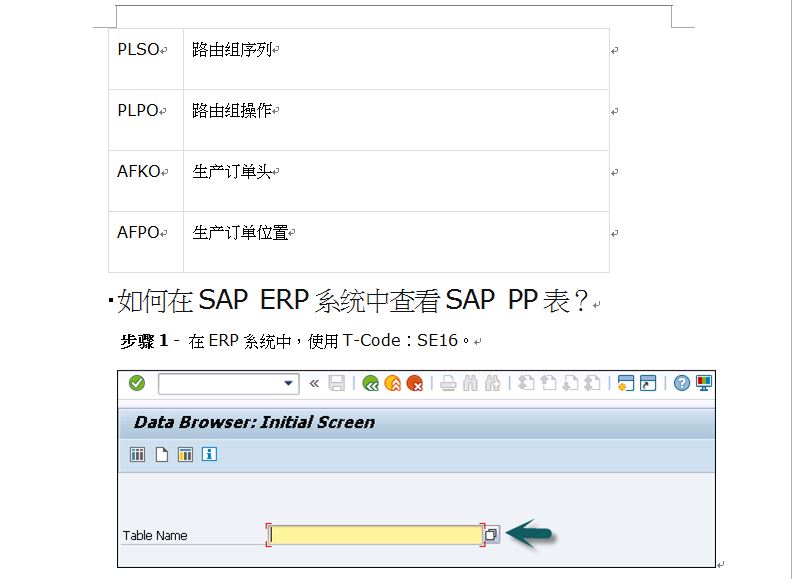792x579 pixels.
Task: Click the yellow Table Name input field
Action: coord(375,535)
